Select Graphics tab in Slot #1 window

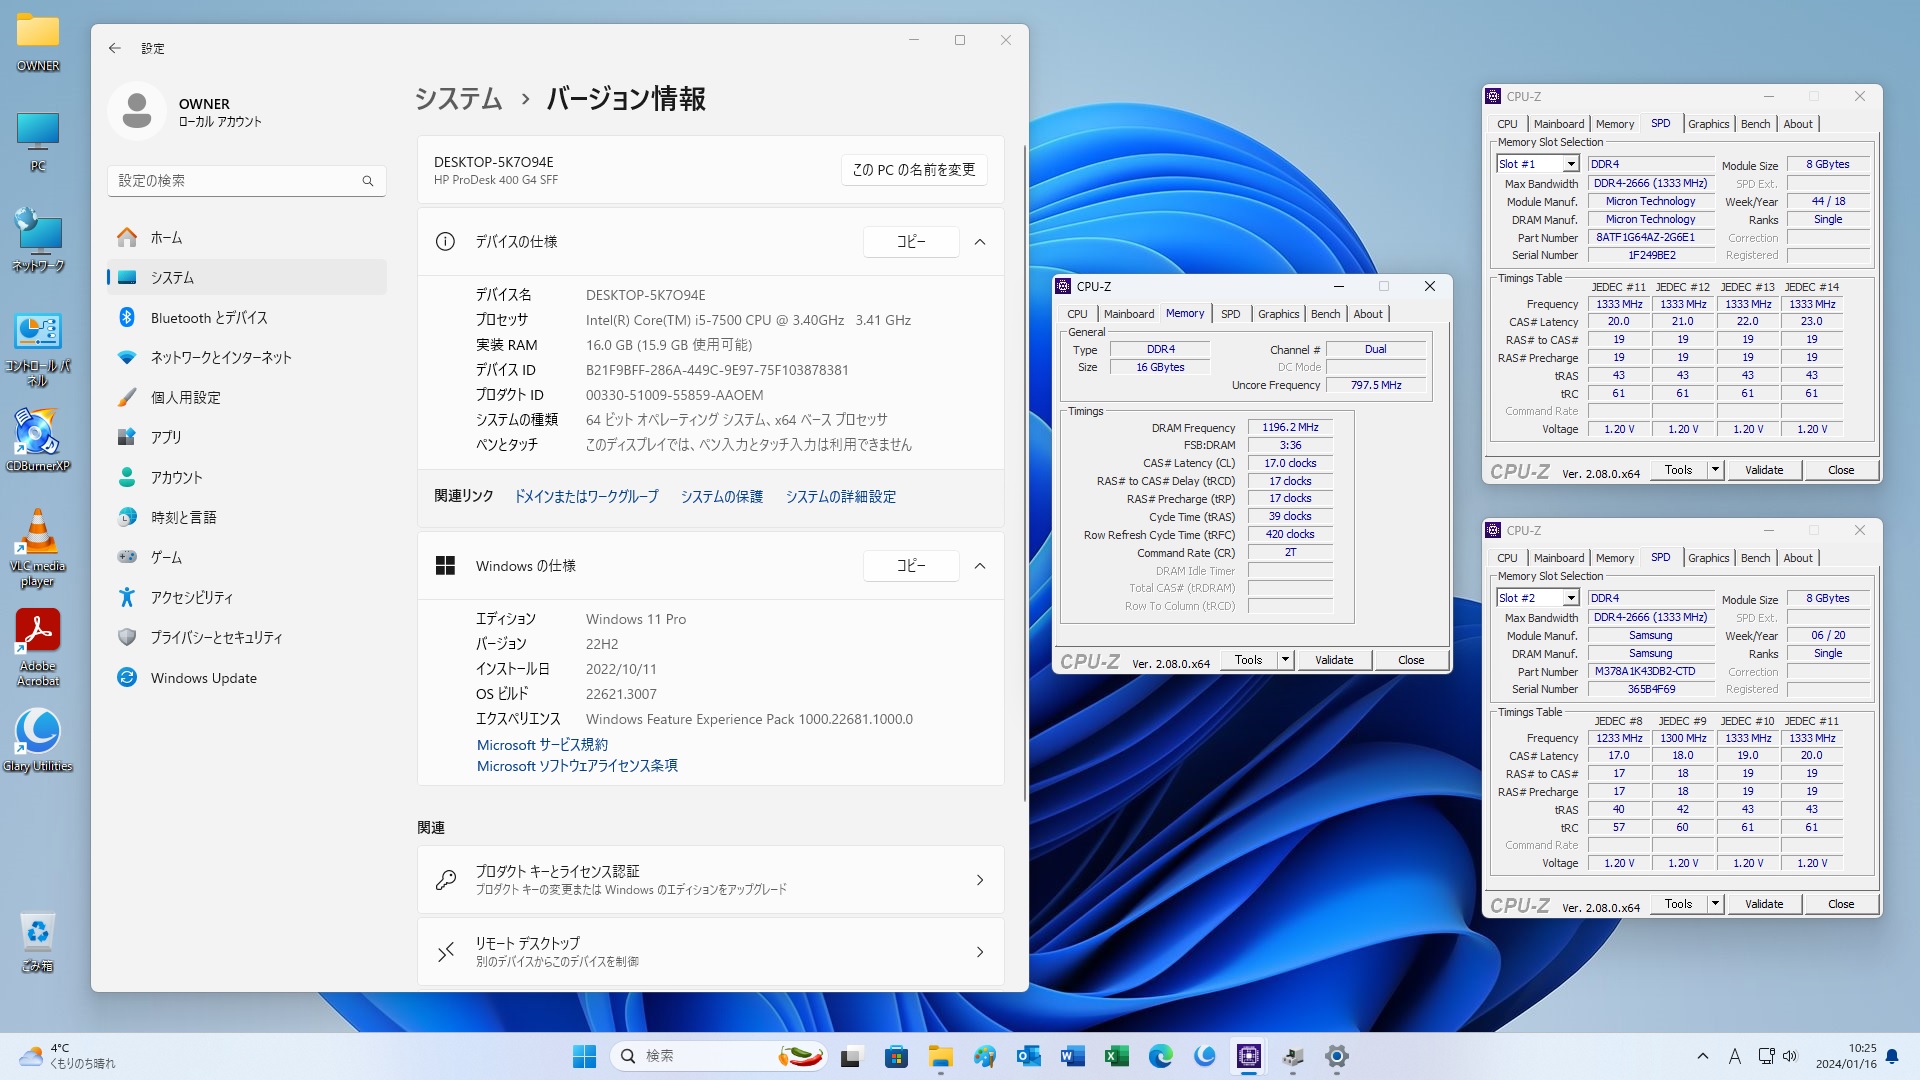(x=1708, y=124)
